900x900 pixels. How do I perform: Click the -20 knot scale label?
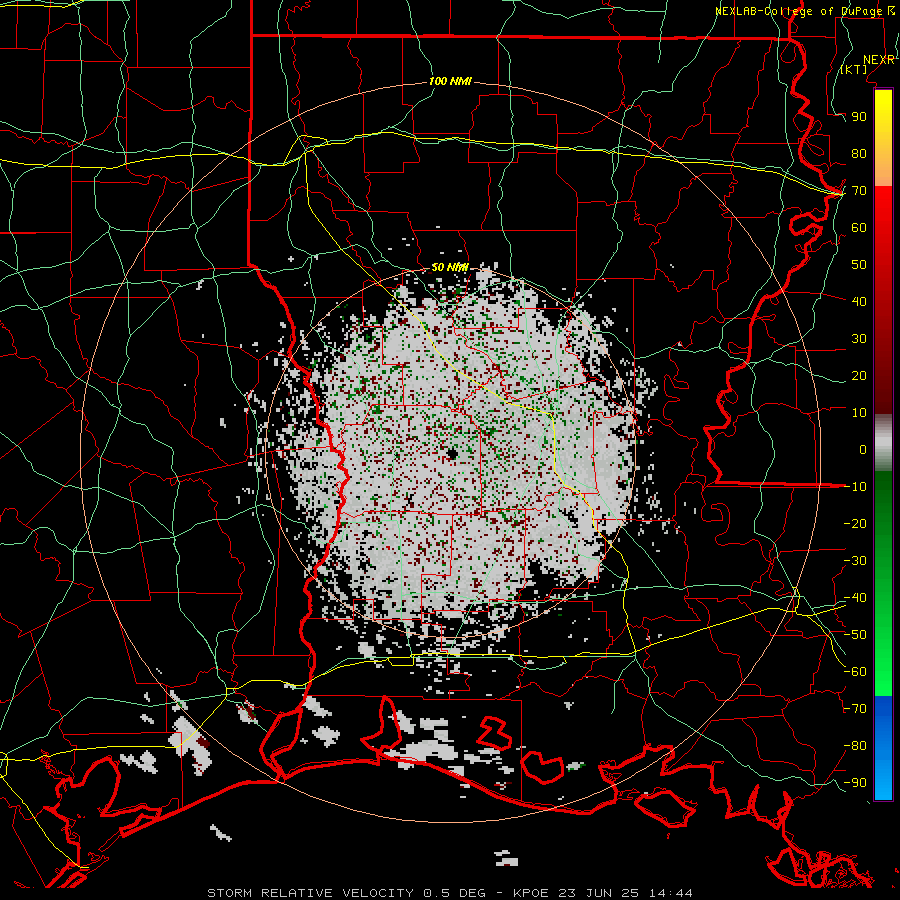pos(855,523)
